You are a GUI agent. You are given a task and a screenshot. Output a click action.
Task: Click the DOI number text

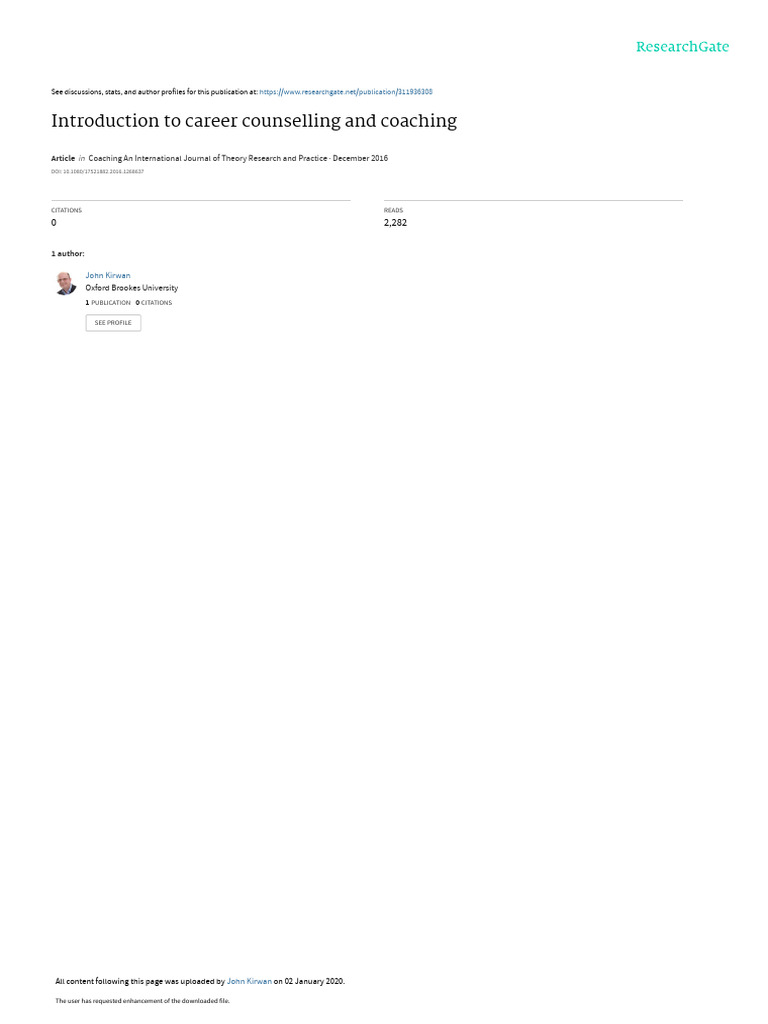(97, 172)
